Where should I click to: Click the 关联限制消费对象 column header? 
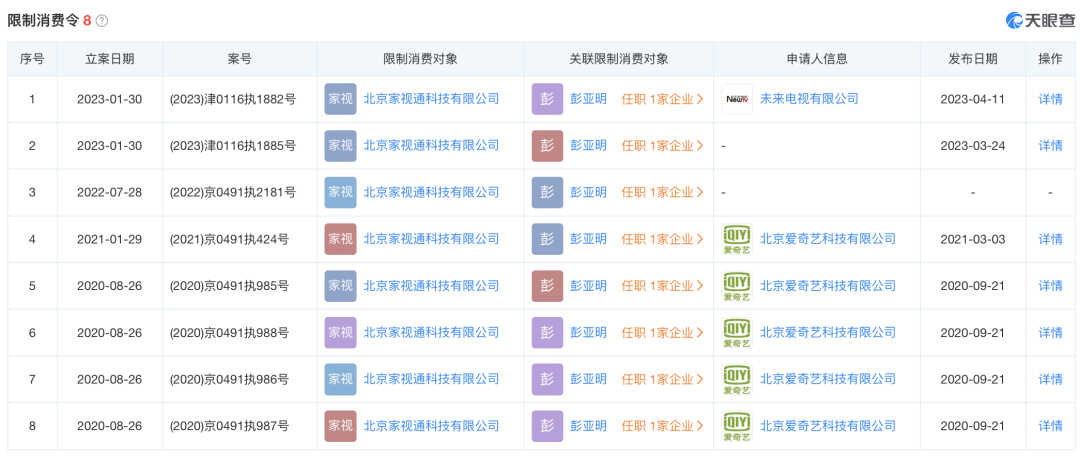tap(619, 59)
